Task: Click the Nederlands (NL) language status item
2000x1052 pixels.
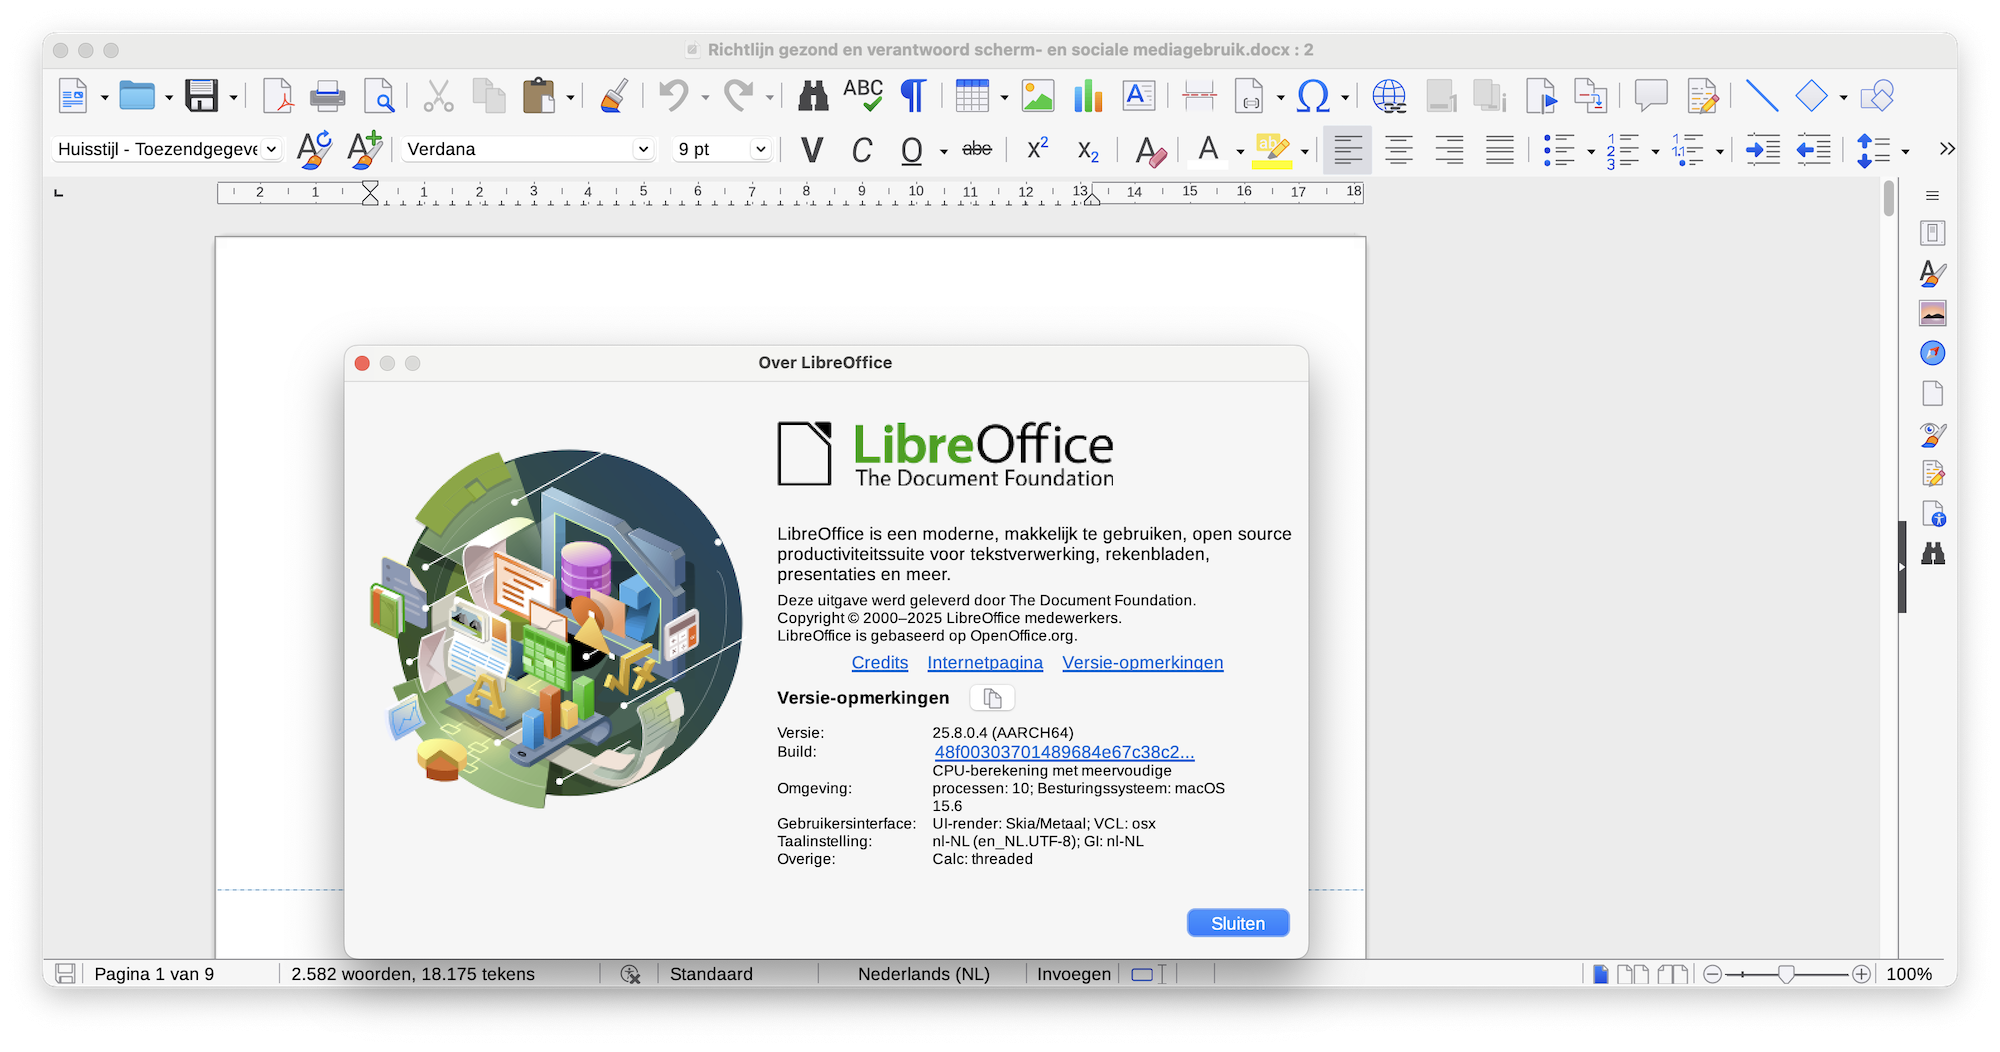Action: 923,974
